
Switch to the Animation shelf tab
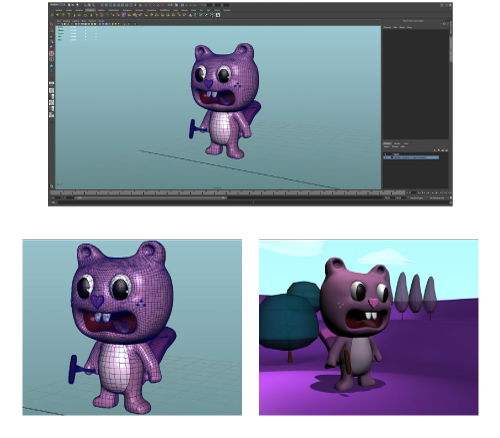(x=127, y=10)
